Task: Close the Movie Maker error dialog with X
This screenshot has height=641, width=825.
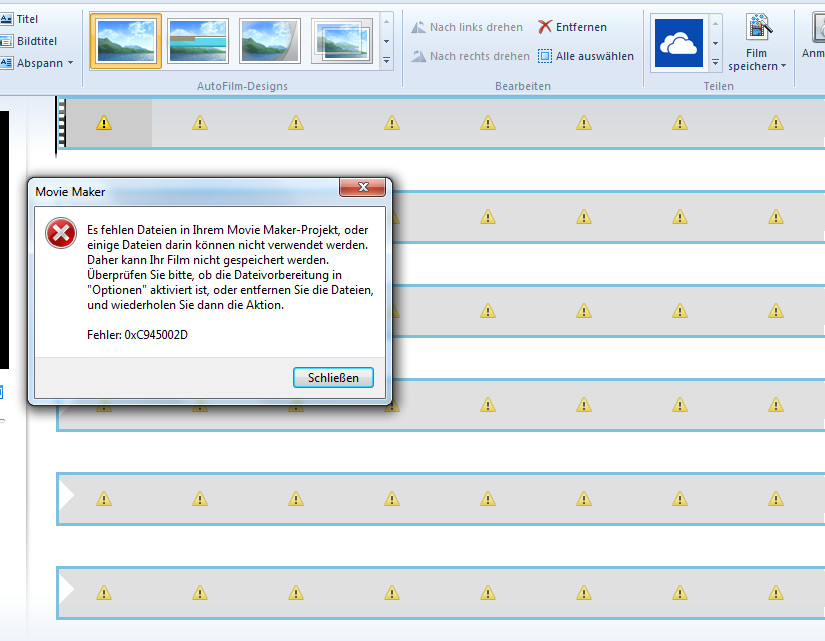Action: [x=363, y=187]
